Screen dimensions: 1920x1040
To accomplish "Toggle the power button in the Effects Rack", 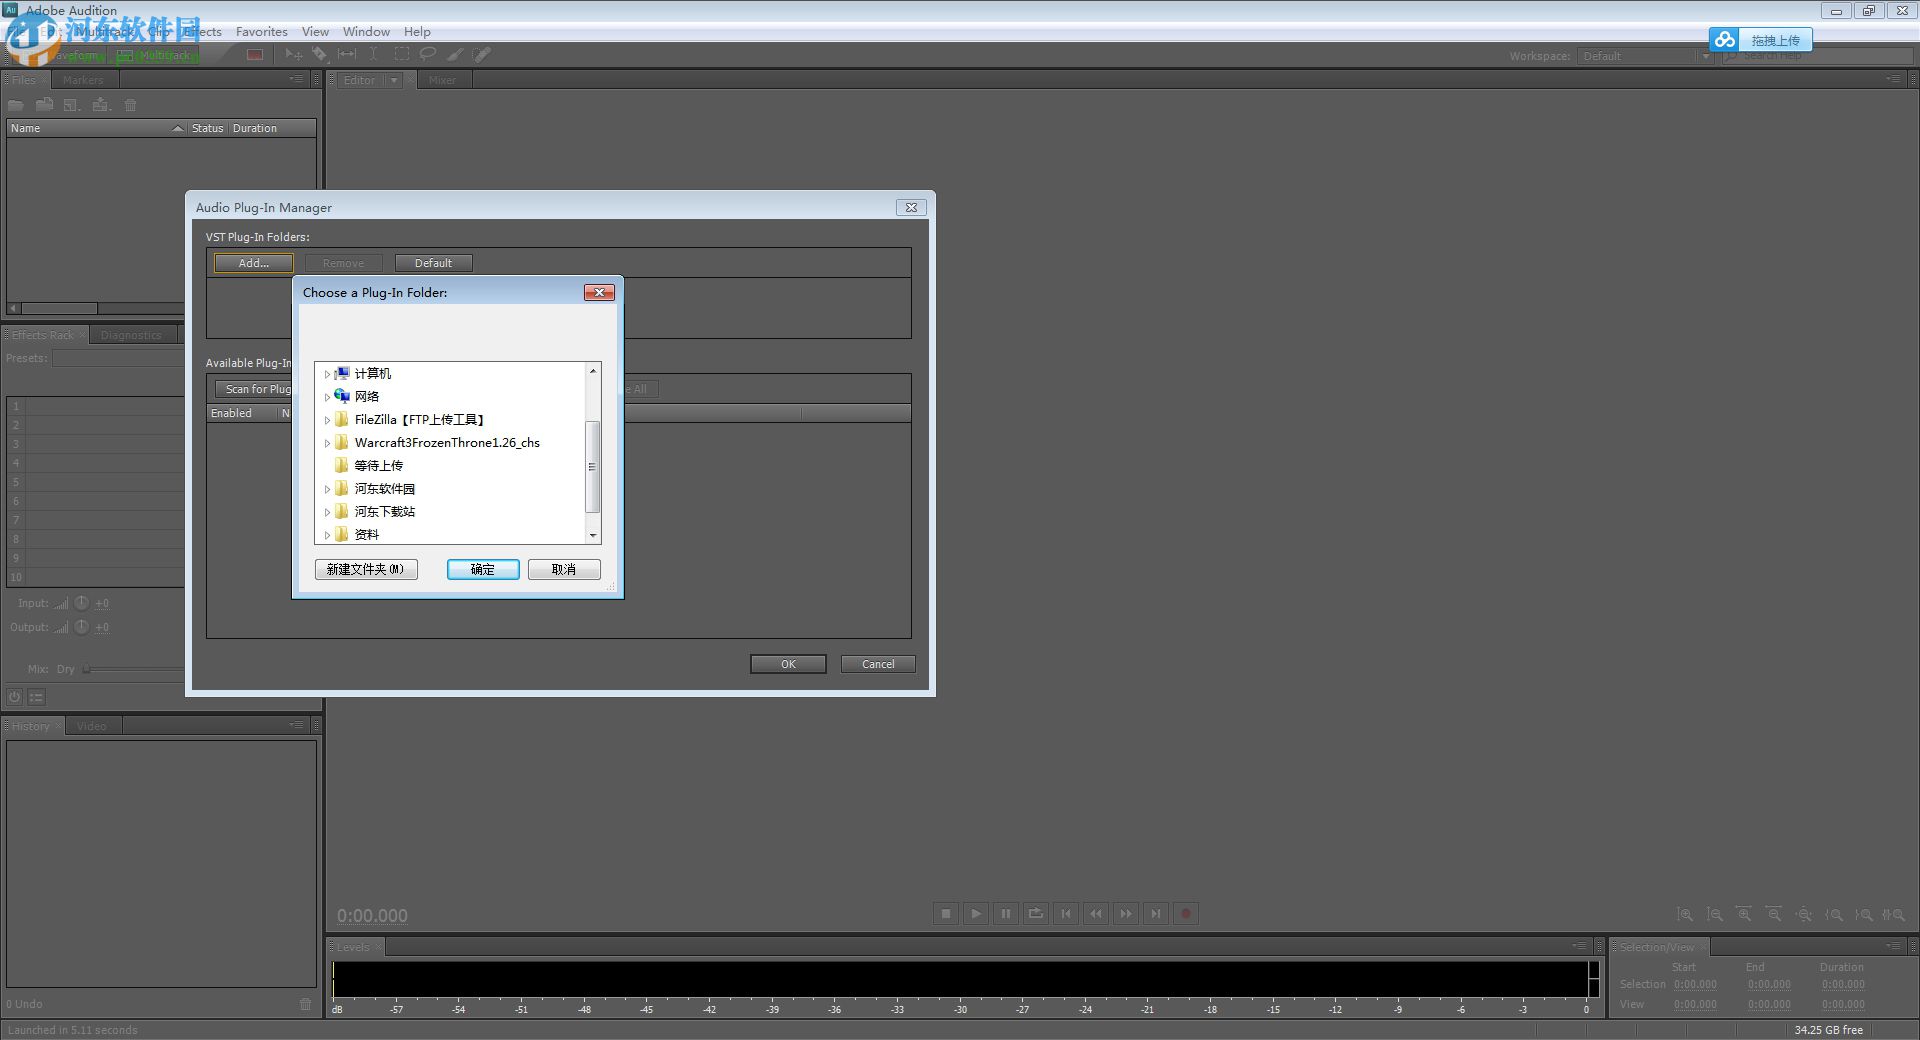I will pyautogui.click(x=14, y=696).
